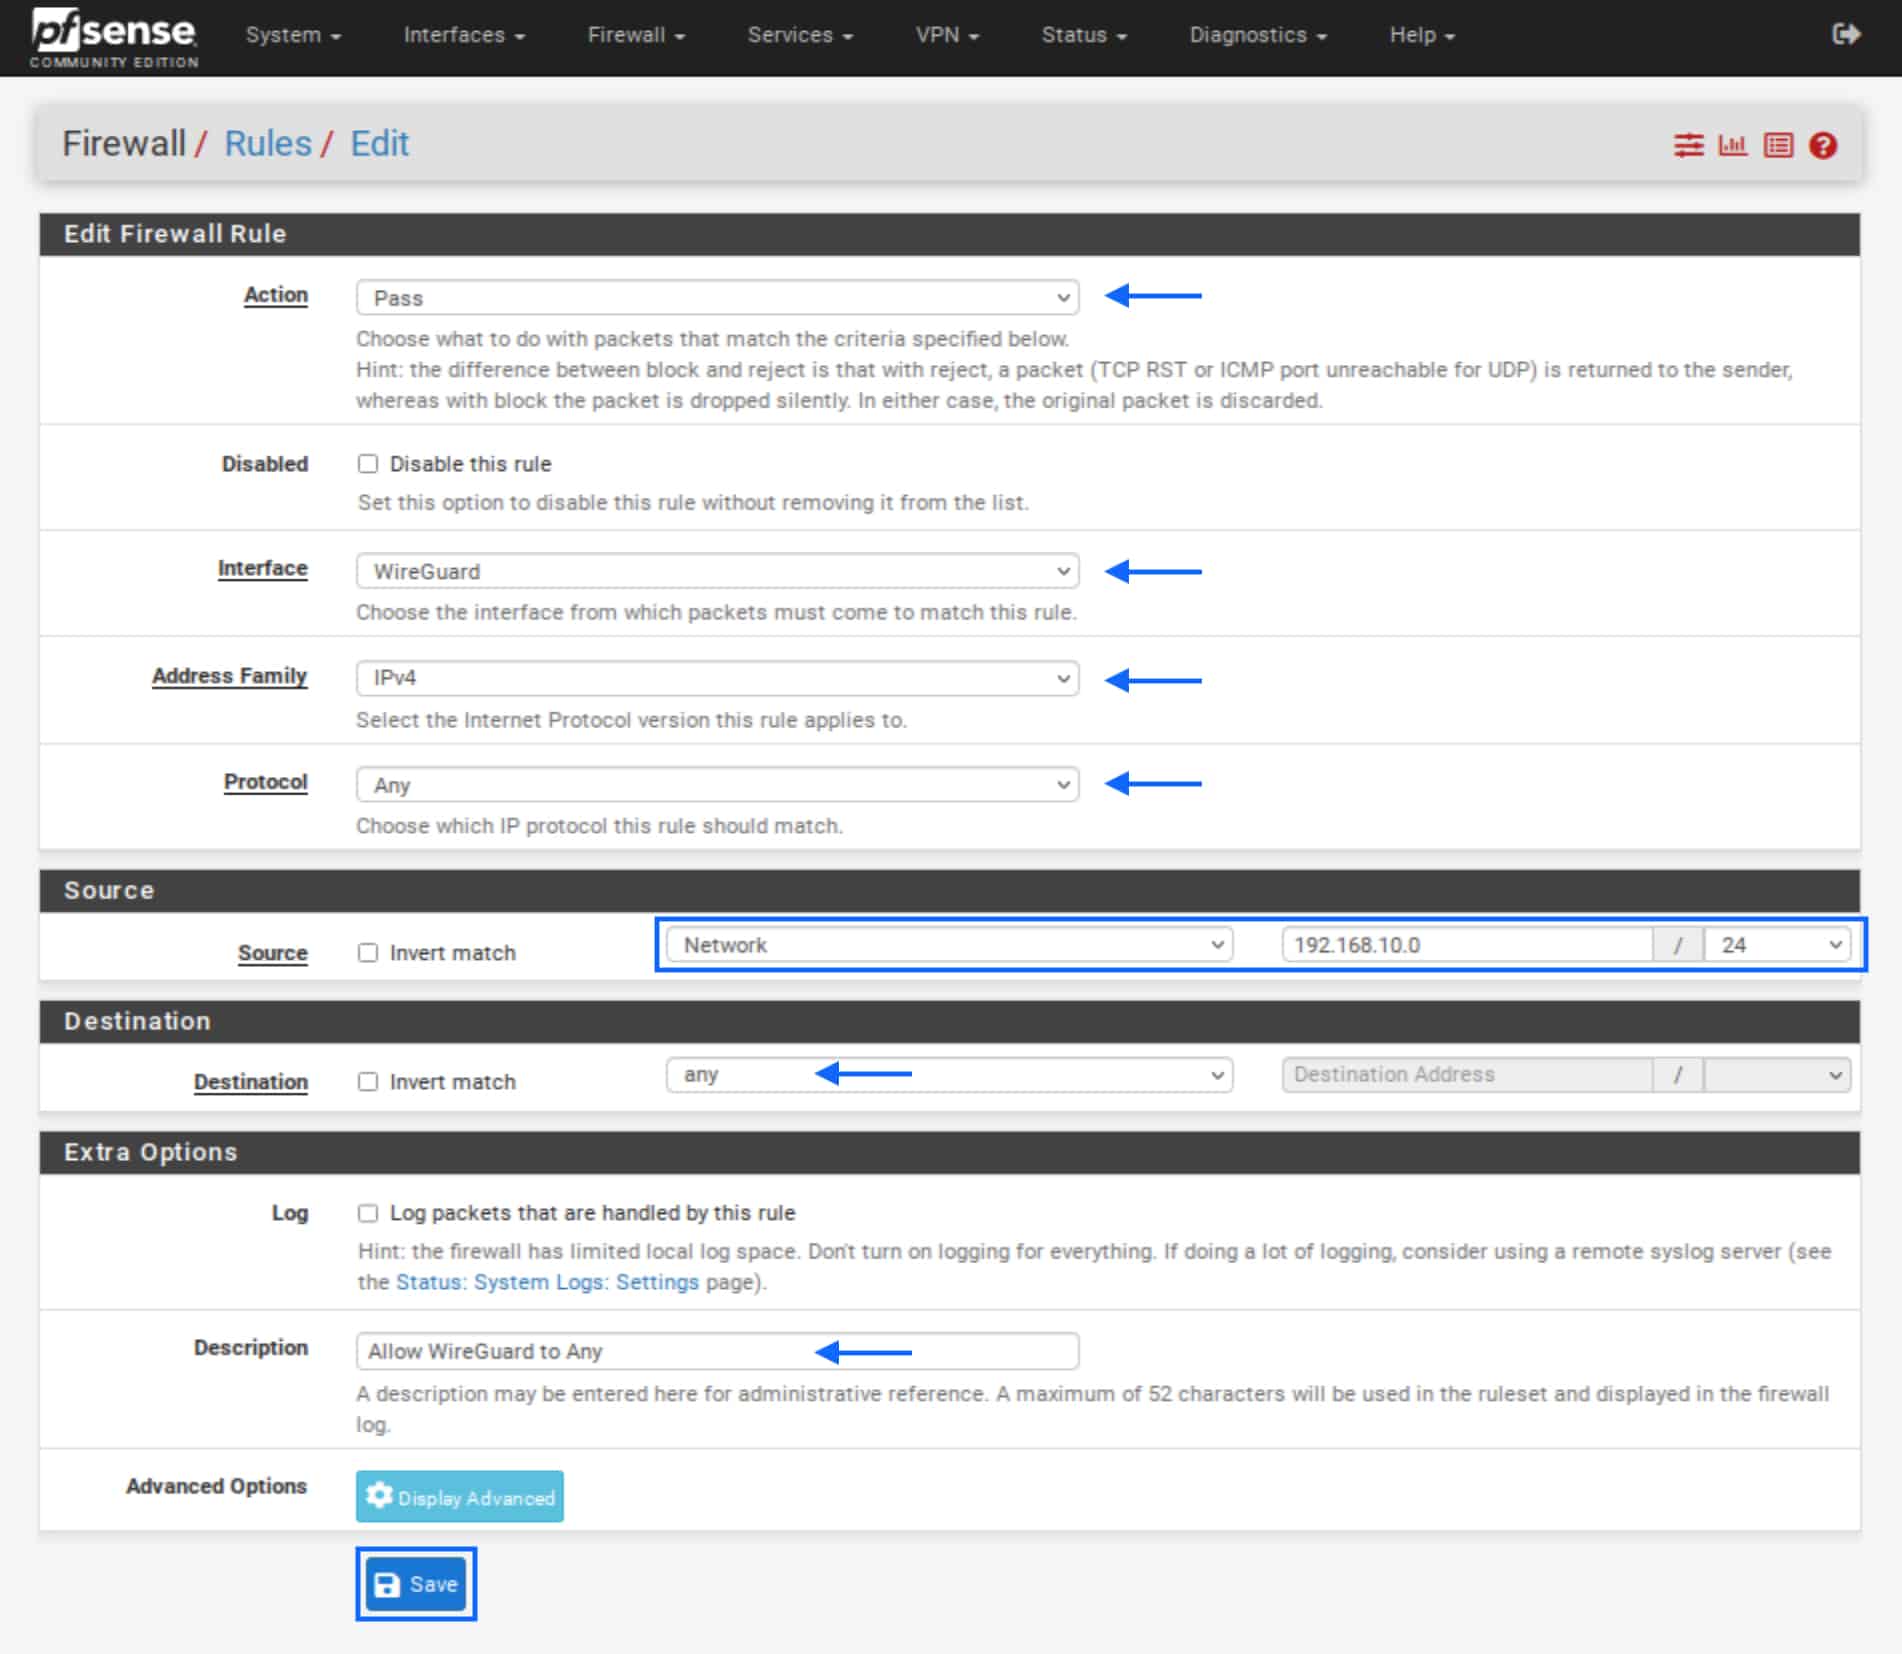The height and width of the screenshot is (1654, 1902).
Task: Open the red help question mark icon
Action: point(1823,146)
